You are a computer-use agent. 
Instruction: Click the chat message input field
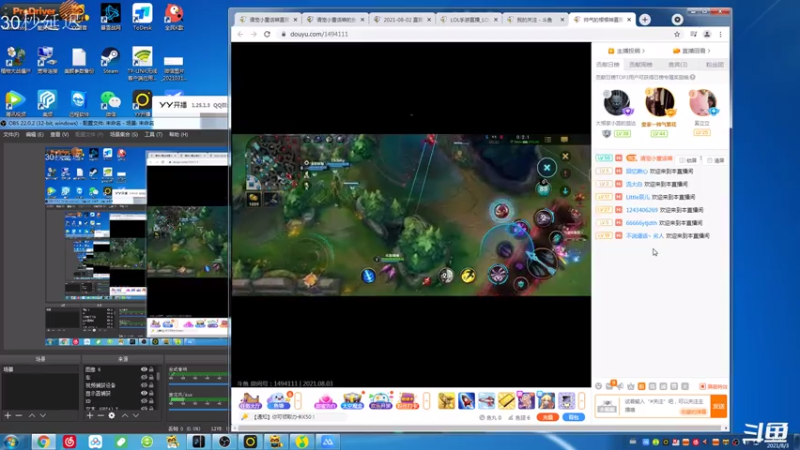coord(665,406)
